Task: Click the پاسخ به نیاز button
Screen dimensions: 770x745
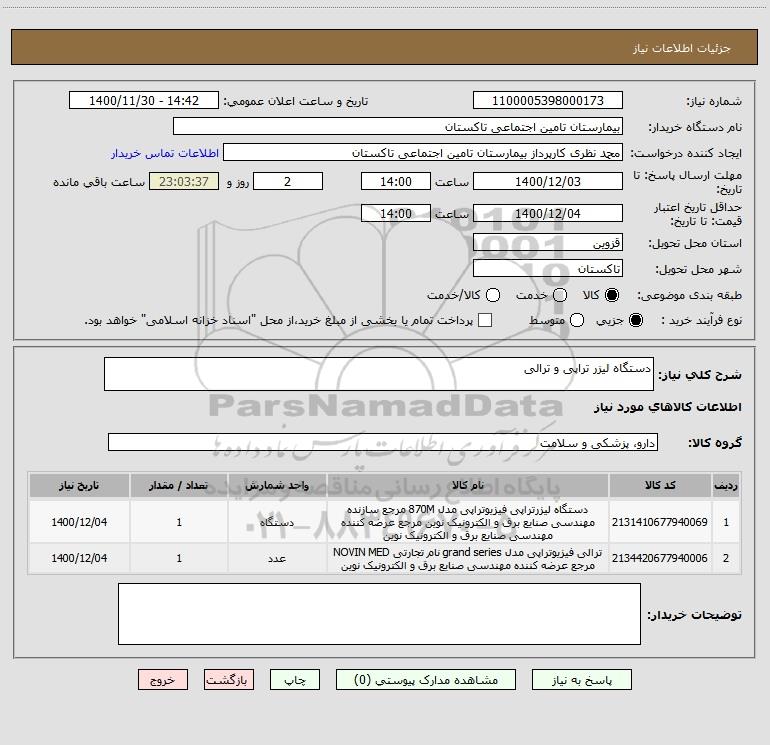Action: (x=581, y=680)
